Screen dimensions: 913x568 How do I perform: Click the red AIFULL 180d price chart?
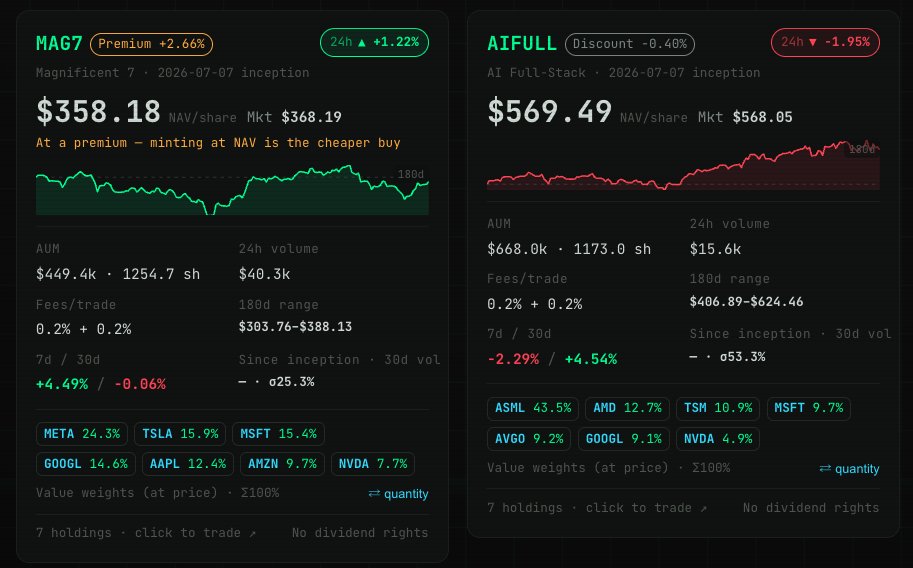tap(683, 165)
